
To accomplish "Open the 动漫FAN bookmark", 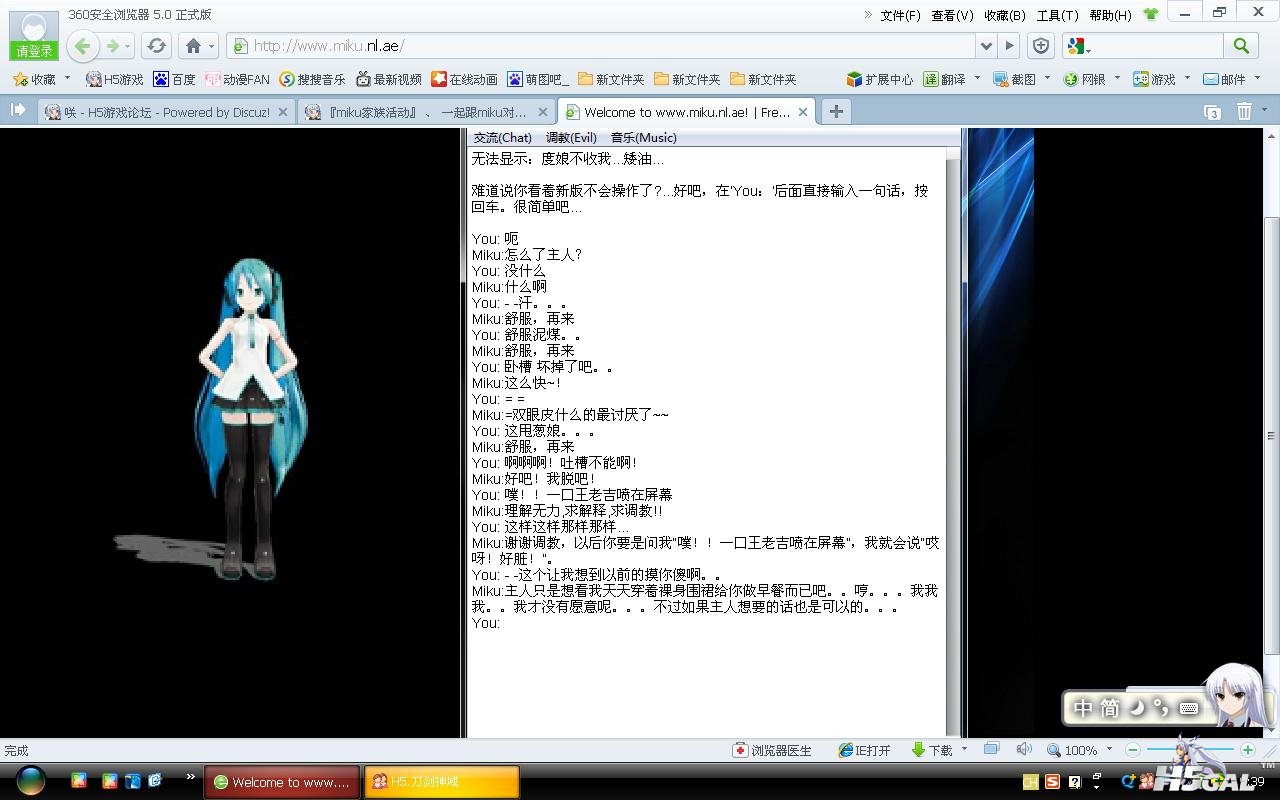I will tap(237, 79).
